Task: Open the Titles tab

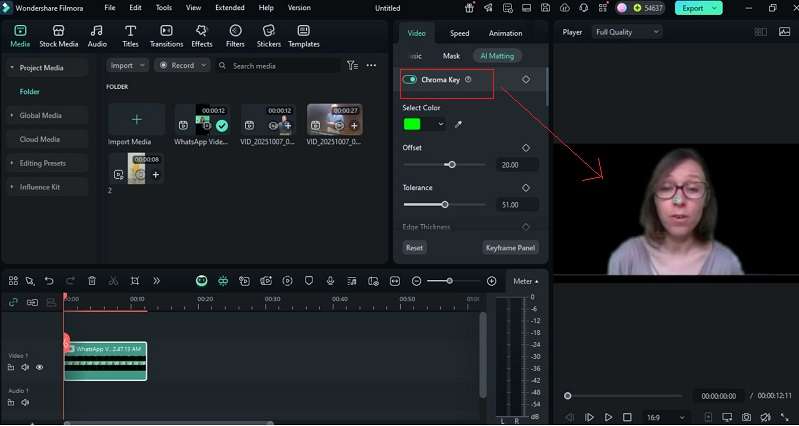Action: [130, 36]
